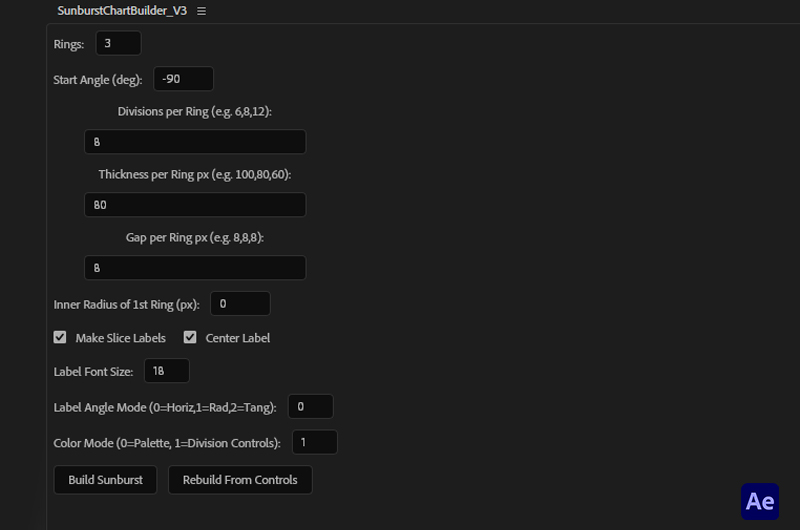Focus the Gap per Ring input
This screenshot has height=530, width=800.
tap(195, 268)
